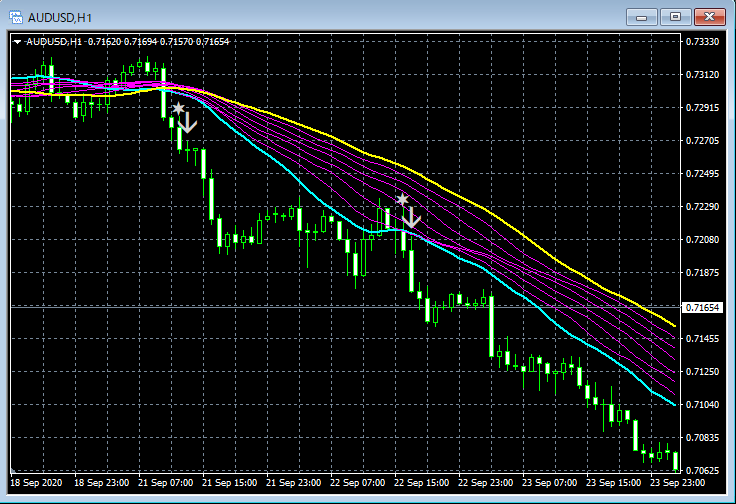
Task: Click the 18 Sep 23:00 time label
Action: pyautogui.click(x=102, y=483)
